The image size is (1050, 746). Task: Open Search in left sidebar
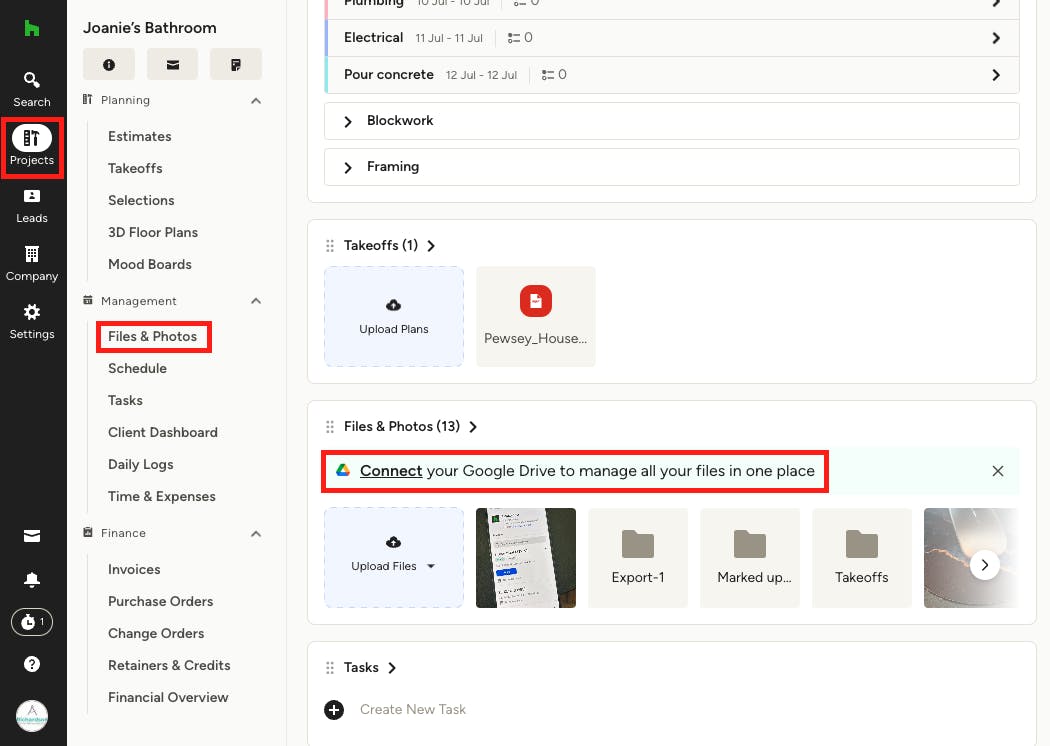pos(32,88)
